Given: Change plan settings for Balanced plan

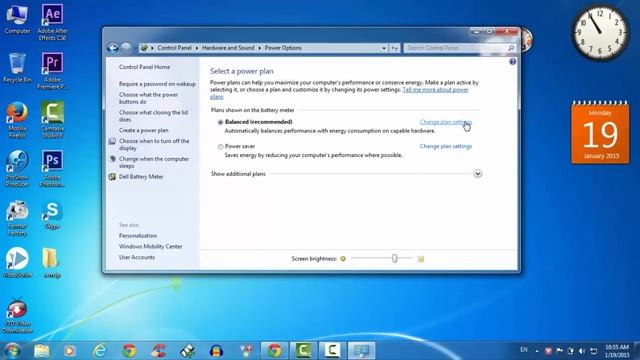Looking at the screenshot, I should pyautogui.click(x=446, y=122).
